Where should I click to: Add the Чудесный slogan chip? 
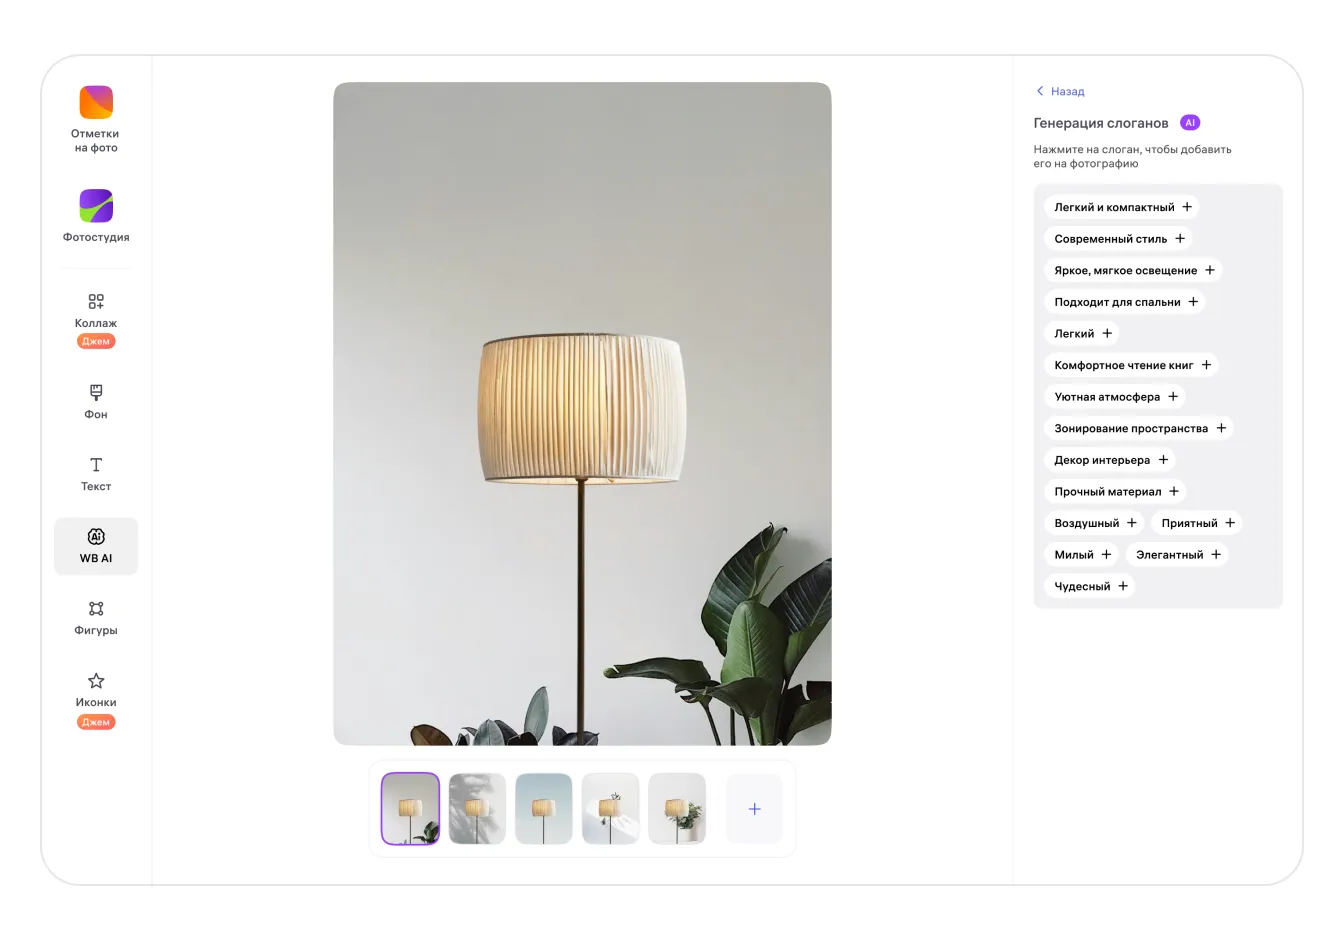(1089, 586)
